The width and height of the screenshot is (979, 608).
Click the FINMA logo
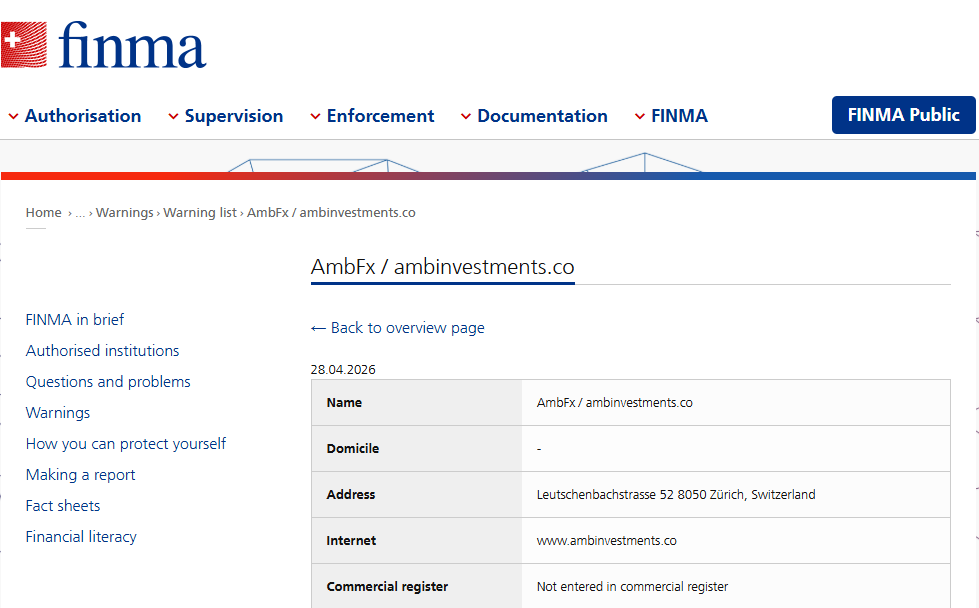coord(104,45)
